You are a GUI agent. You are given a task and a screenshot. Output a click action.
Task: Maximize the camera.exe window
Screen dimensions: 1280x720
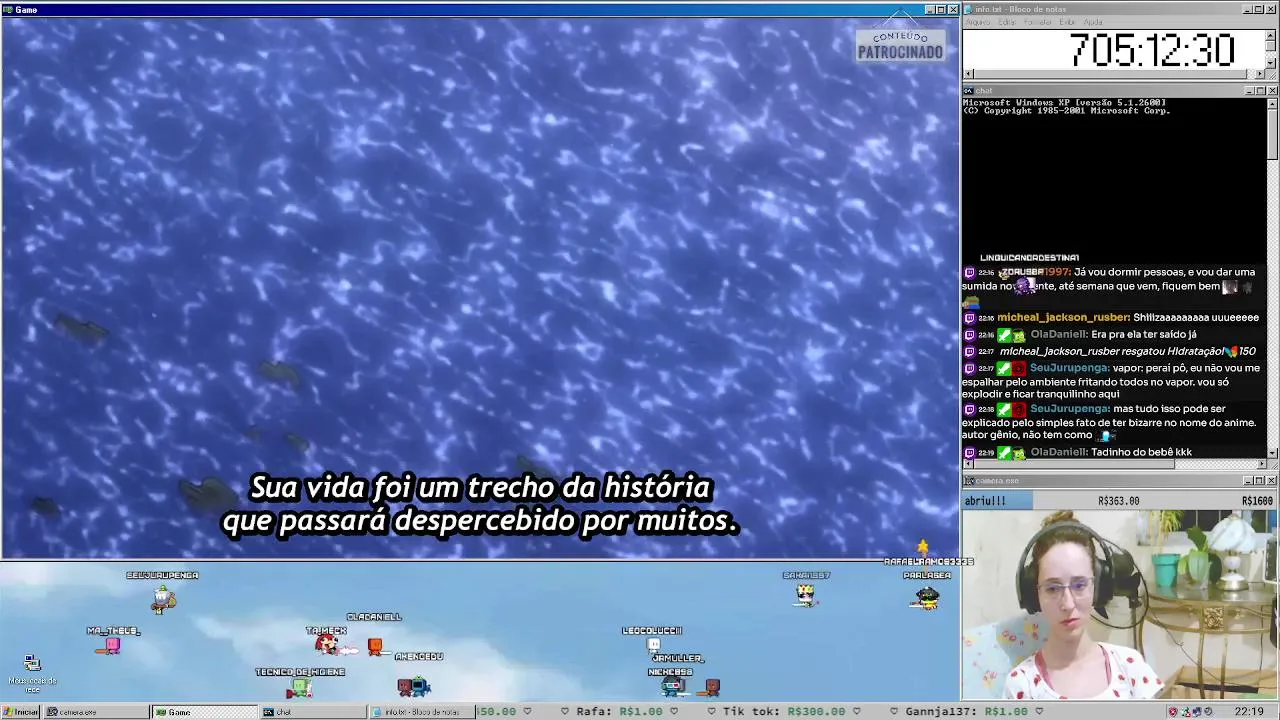(x=1260, y=481)
